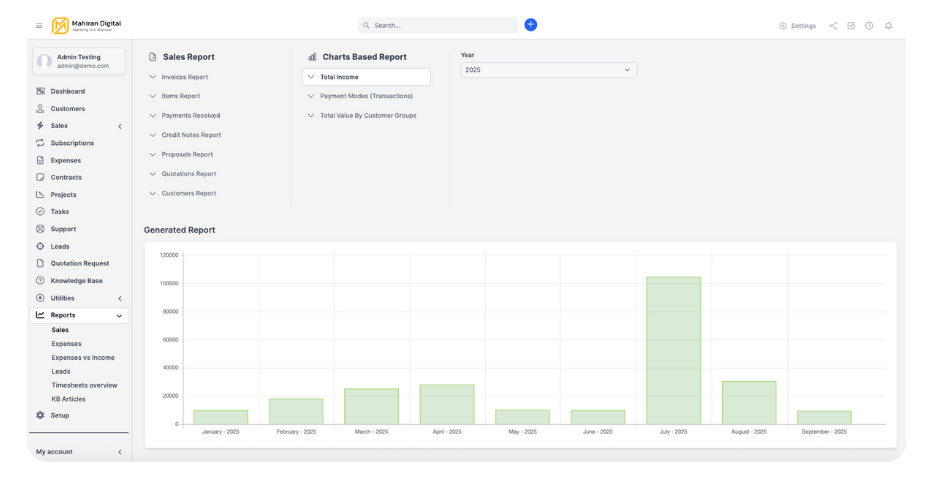Open Expenses vs Income report
This screenshot has width=940, height=500.
tap(83, 357)
